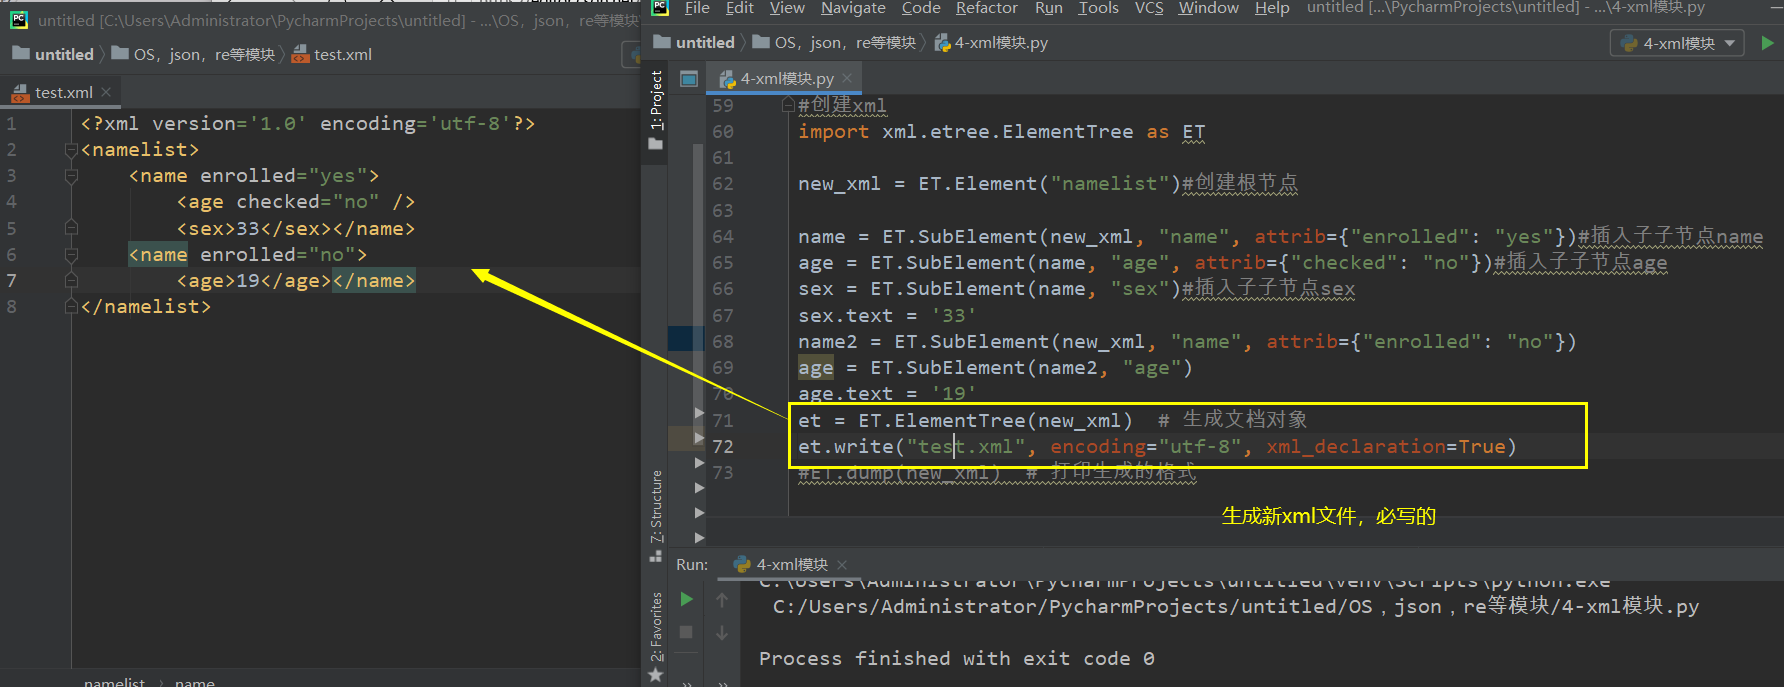Click the Structure panel icon in sidebar
The width and height of the screenshot is (1784, 687).
tap(656, 555)
